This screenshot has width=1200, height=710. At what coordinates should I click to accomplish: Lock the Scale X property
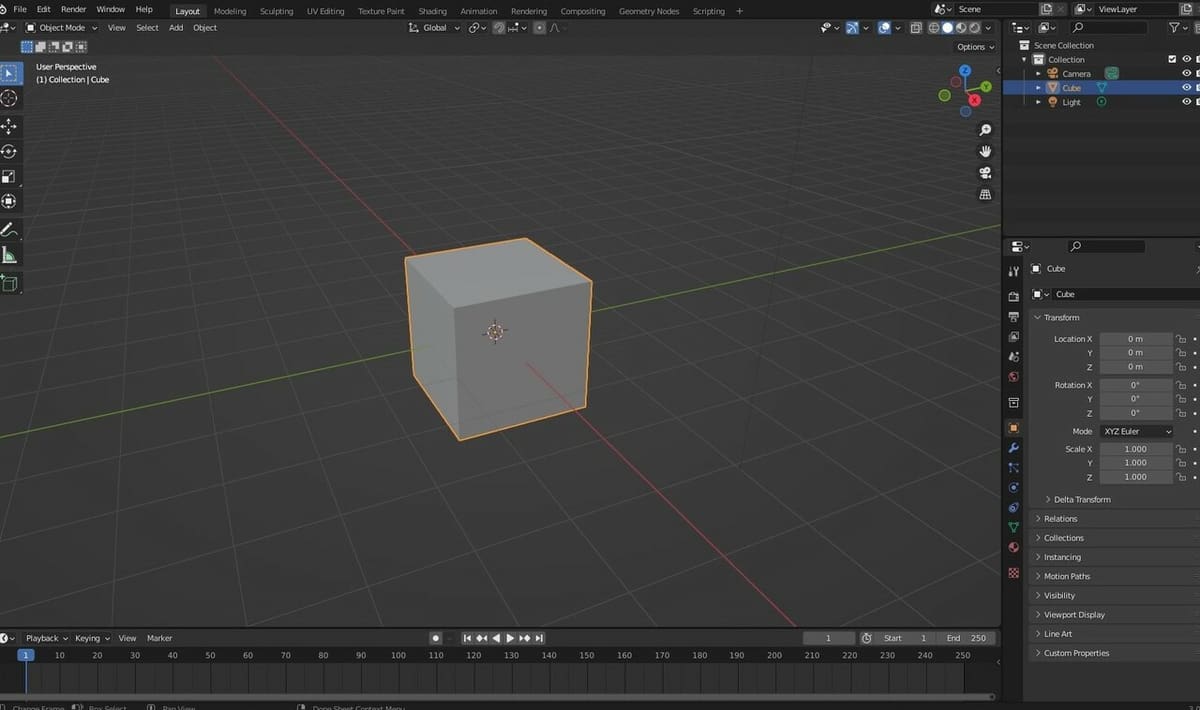[1181, 449]
